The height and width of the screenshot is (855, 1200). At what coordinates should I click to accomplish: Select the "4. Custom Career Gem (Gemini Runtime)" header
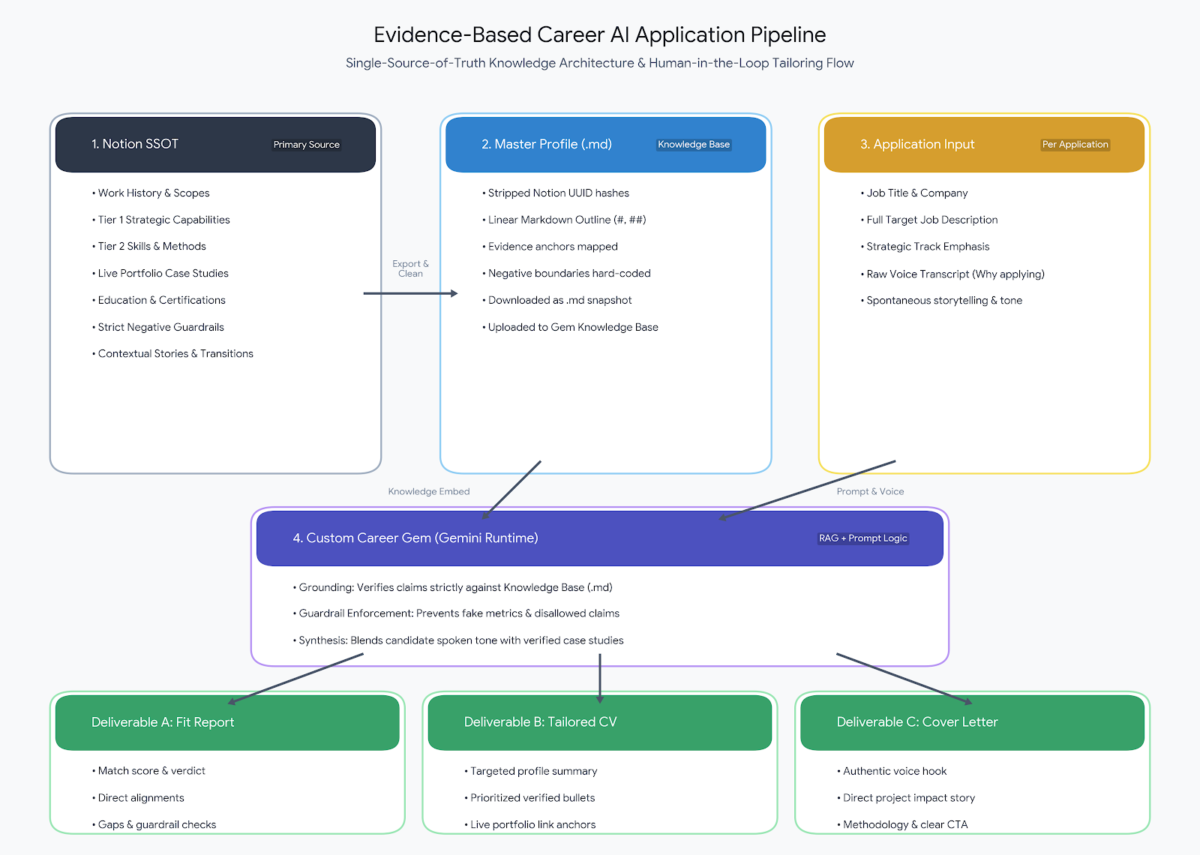tap(600, 538)
